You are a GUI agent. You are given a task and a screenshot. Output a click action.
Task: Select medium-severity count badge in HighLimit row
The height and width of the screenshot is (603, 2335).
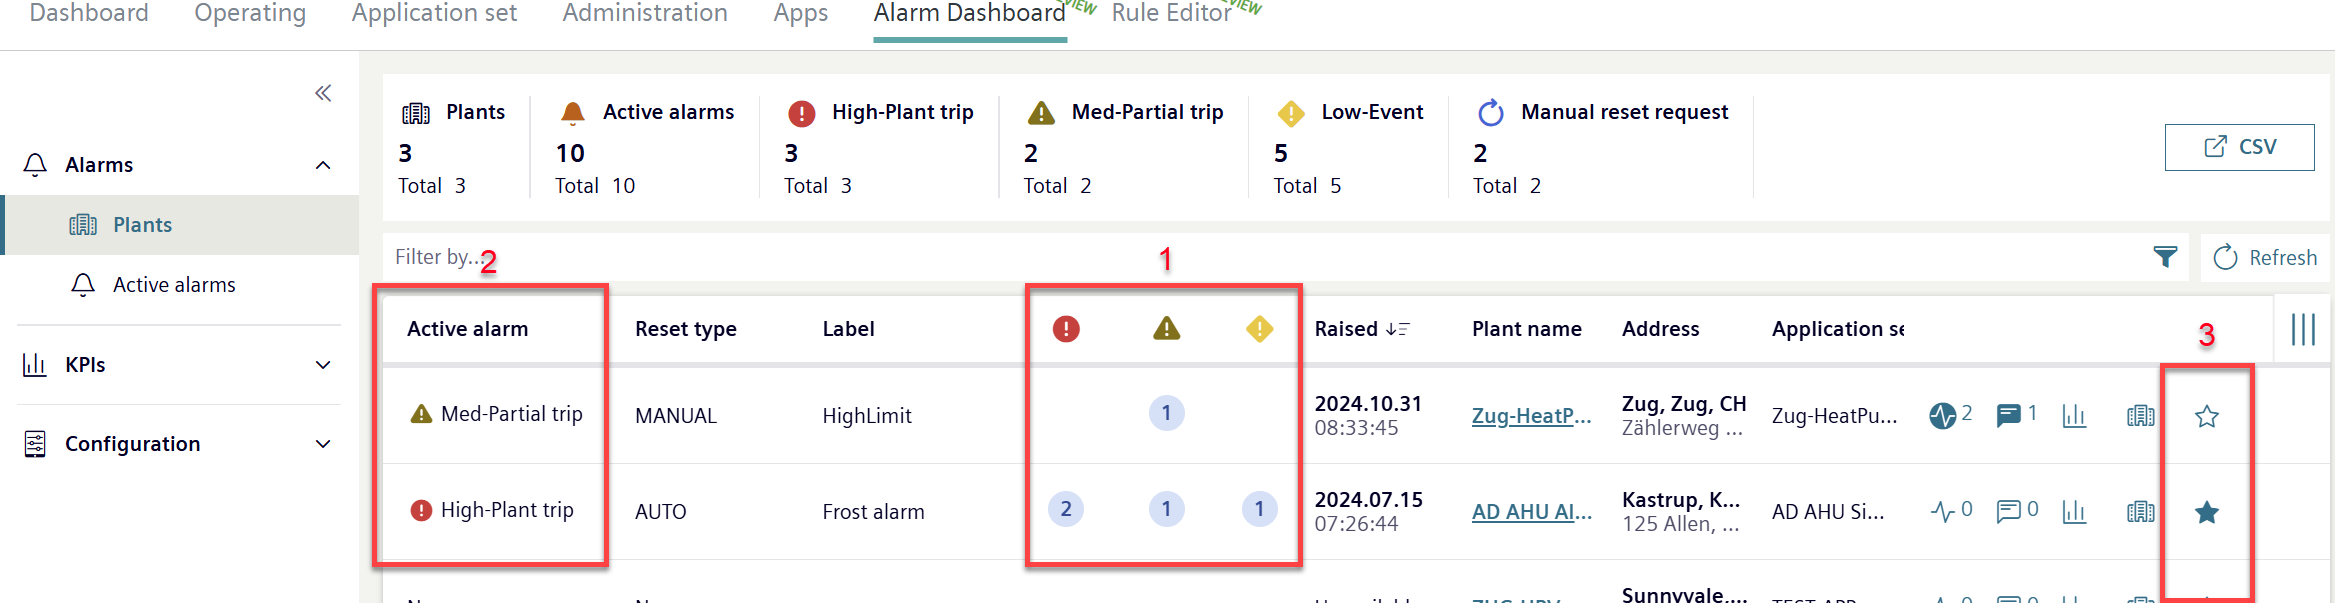pyautogui.click(x=1166, y=413)
